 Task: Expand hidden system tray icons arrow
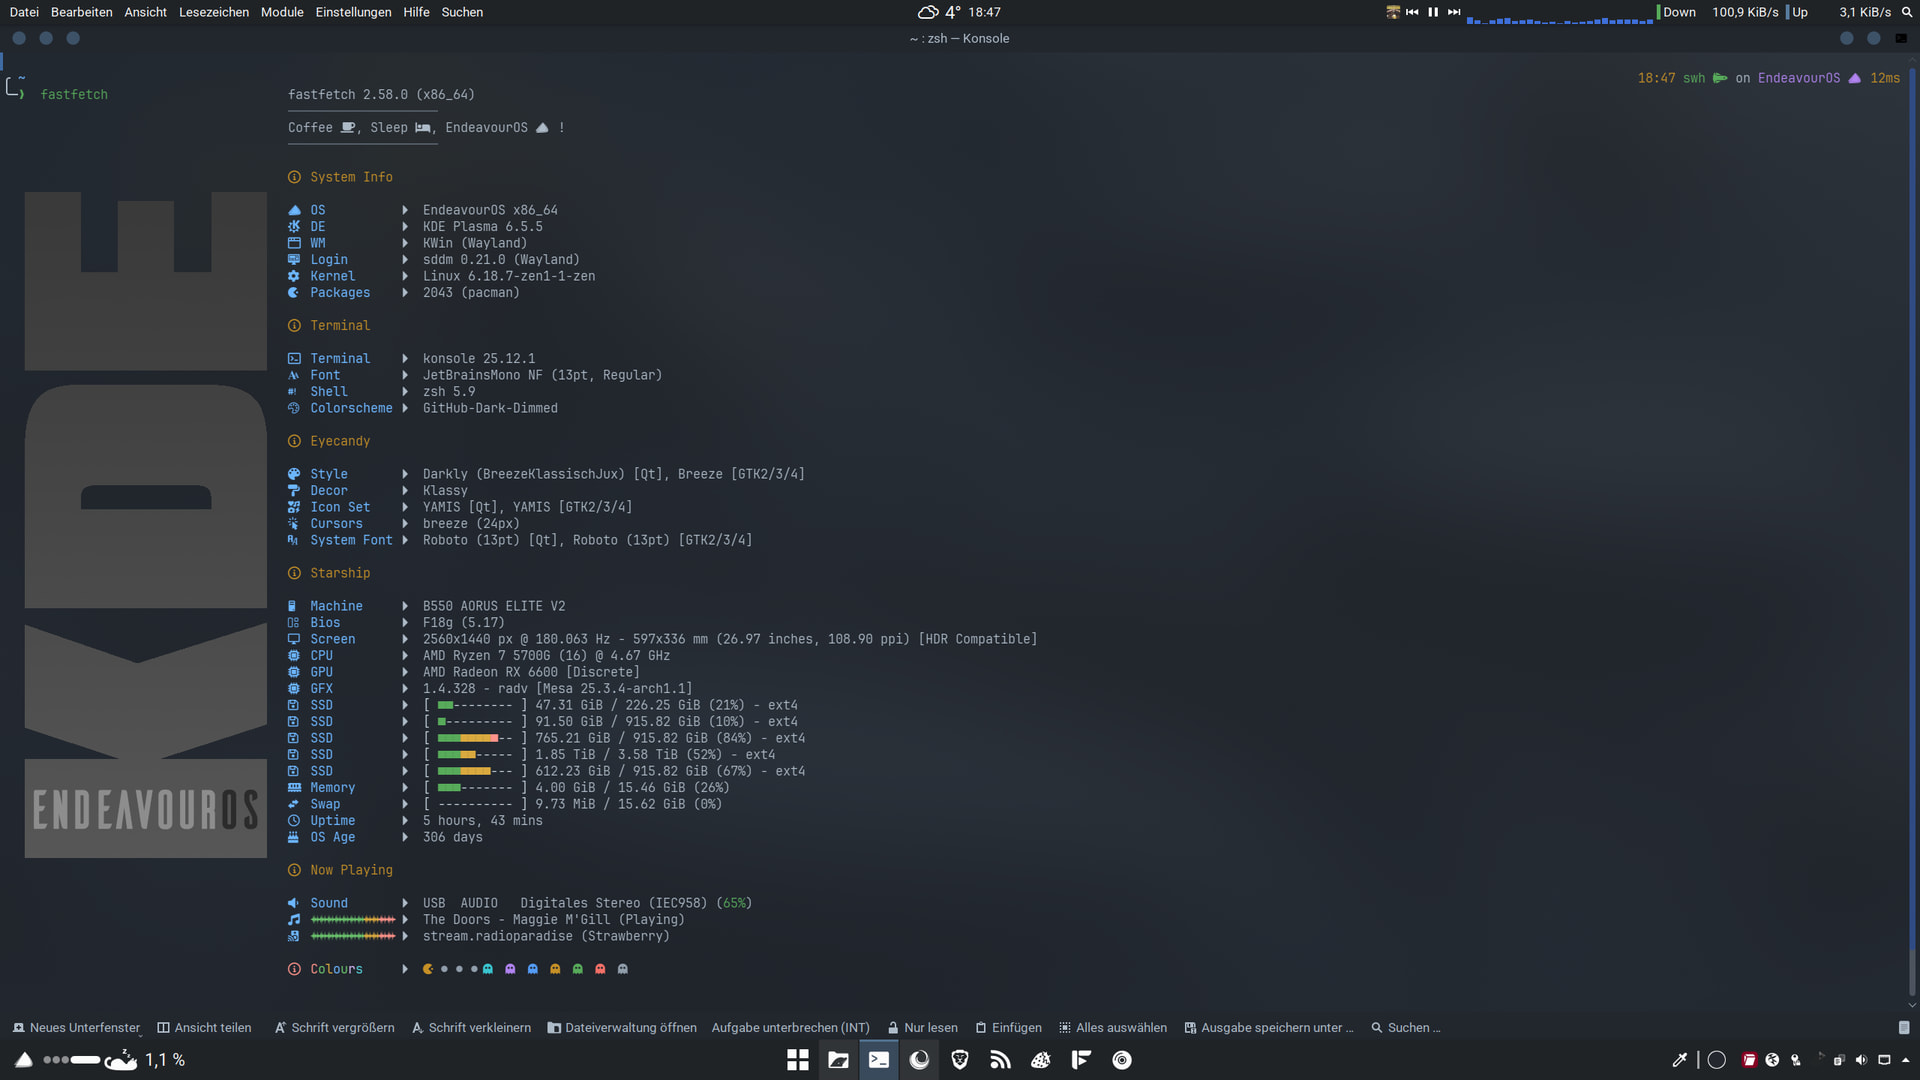pyautogui.click(x=1905, y=1060)
